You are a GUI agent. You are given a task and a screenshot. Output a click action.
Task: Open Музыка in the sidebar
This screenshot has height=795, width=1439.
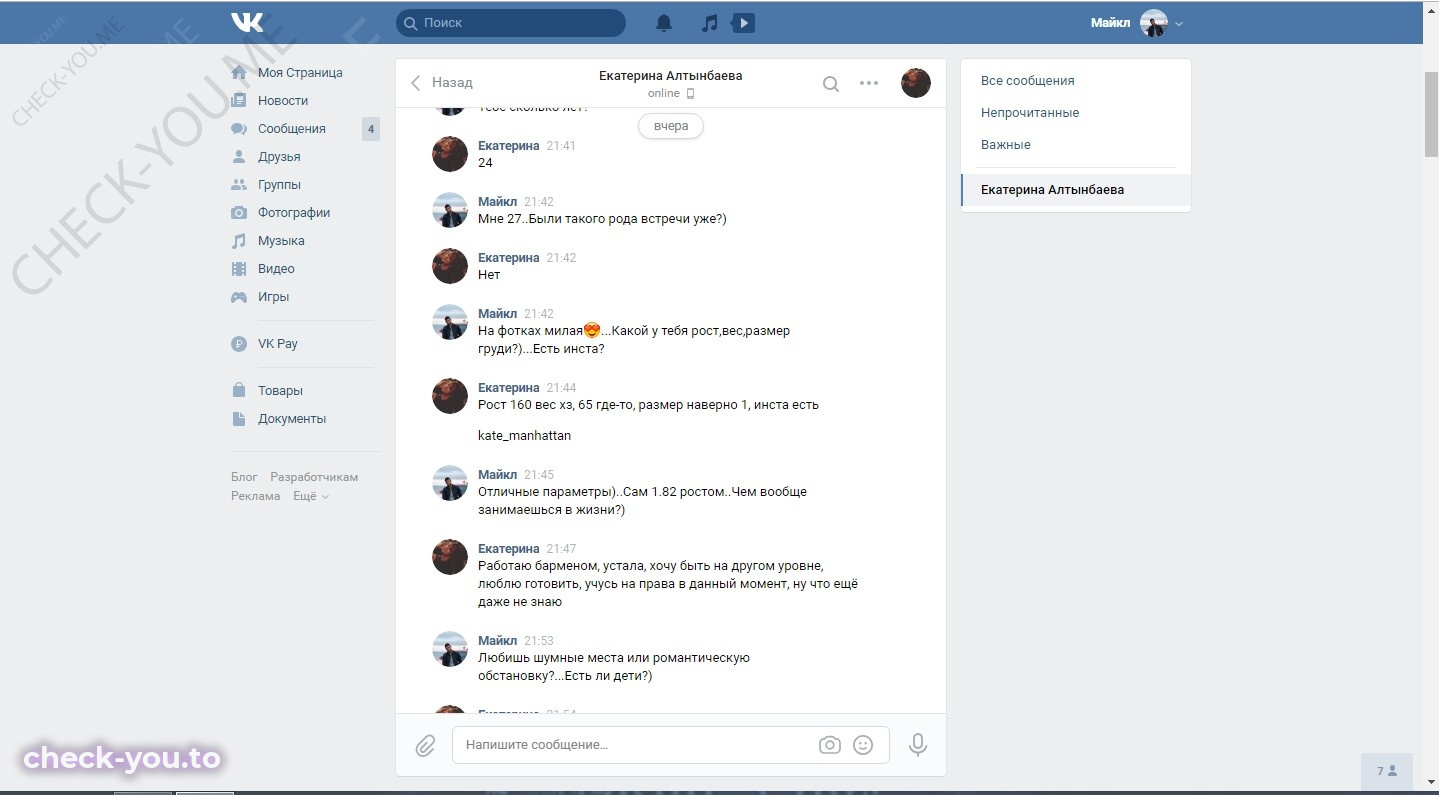coord(281,241)
